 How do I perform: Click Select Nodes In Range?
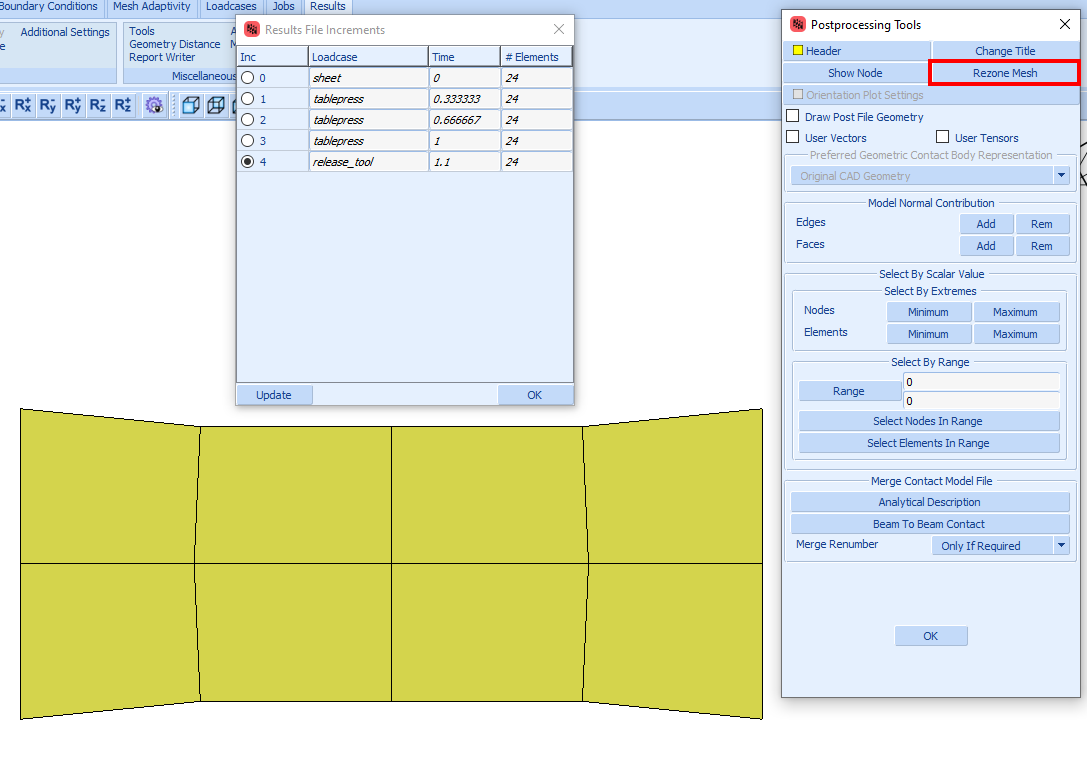pyautogui.click(x=928, y=421)
